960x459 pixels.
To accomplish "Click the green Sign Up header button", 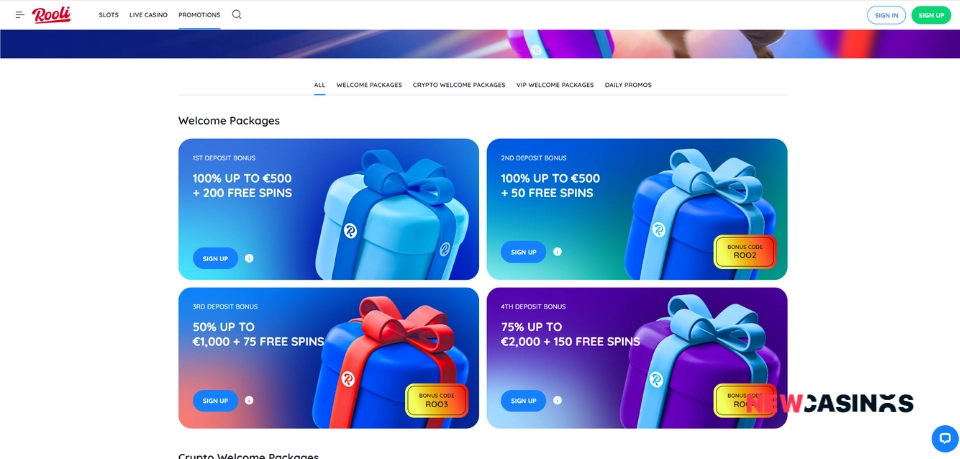I will tap(931, 15).
